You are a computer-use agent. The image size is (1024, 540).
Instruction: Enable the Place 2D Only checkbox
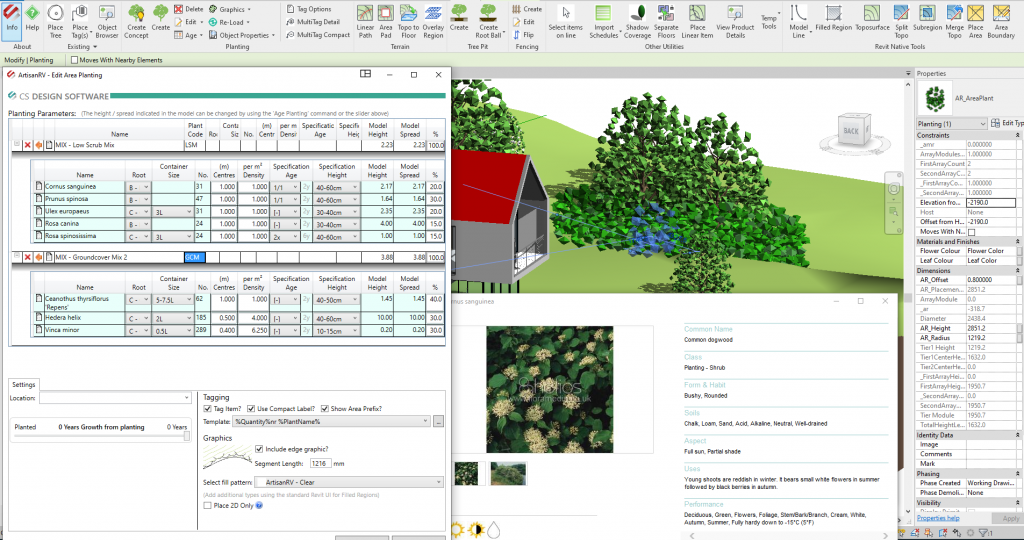point(207,505)
